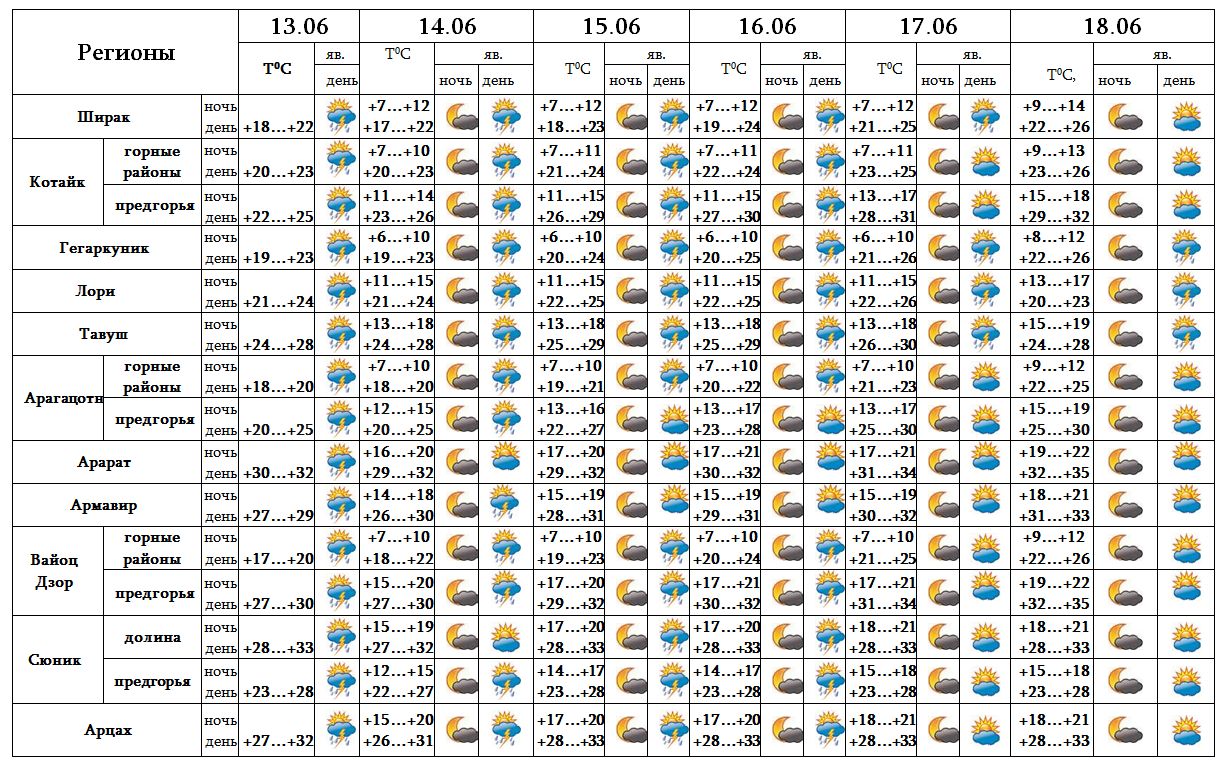This screenshot has width=1222, height=764.
Task: Click Гегаркуник 17.06 night moon icon
Action: [x=942, y=247]
